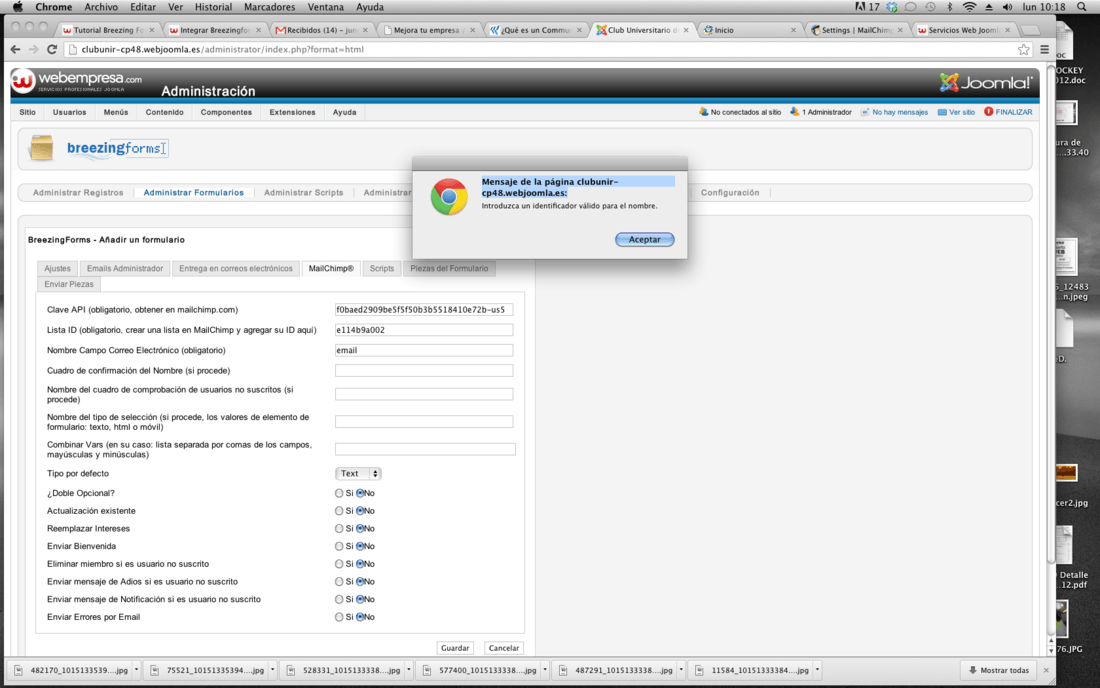Click the Time Machine icon in menu bar
The width and height of the screenshot is (1100, 688).
[x=930, y=7]
